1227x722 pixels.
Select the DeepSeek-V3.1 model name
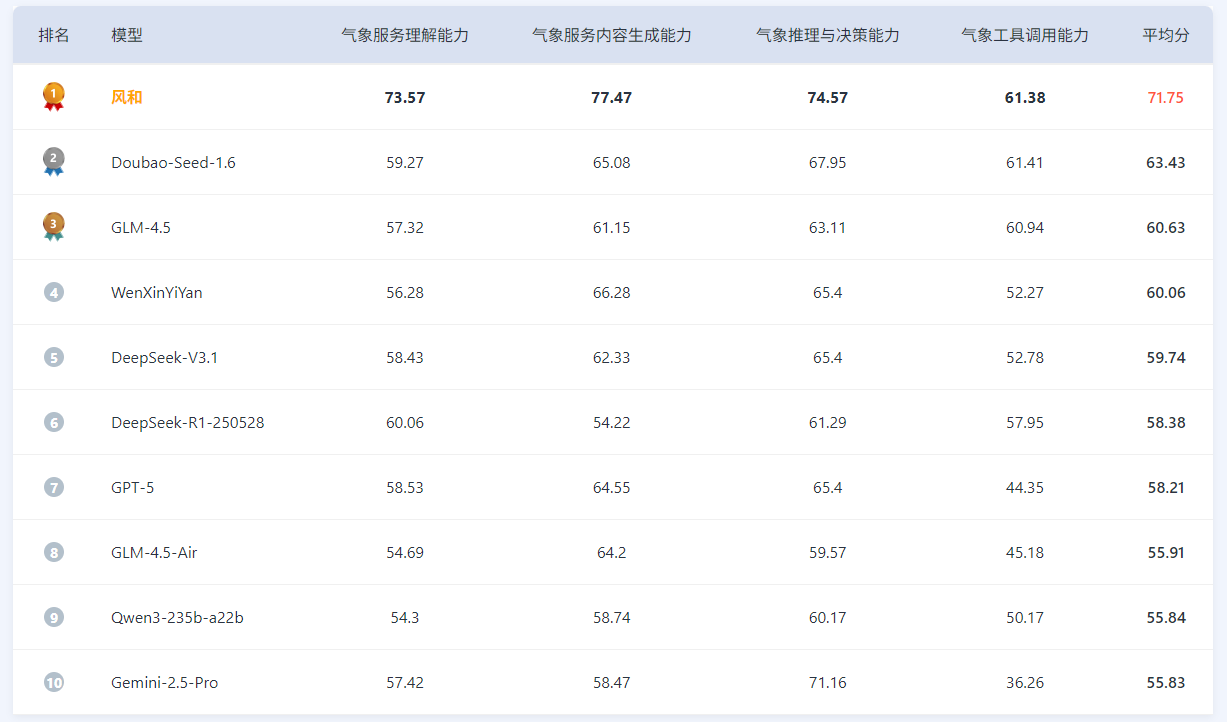tap(164, 357)
